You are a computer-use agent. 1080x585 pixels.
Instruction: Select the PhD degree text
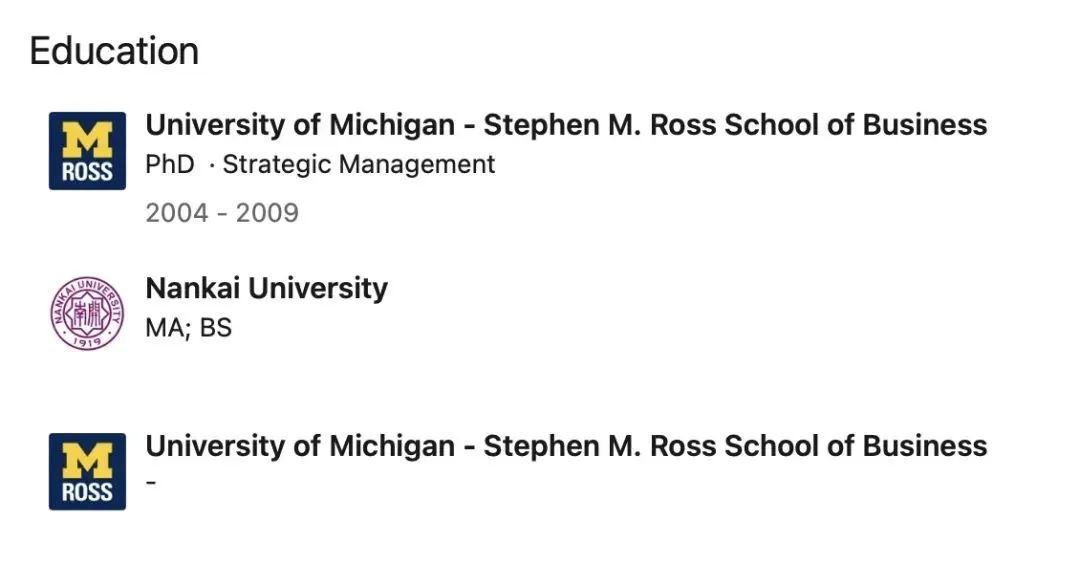pyautogui.click(x=170, y=165)
